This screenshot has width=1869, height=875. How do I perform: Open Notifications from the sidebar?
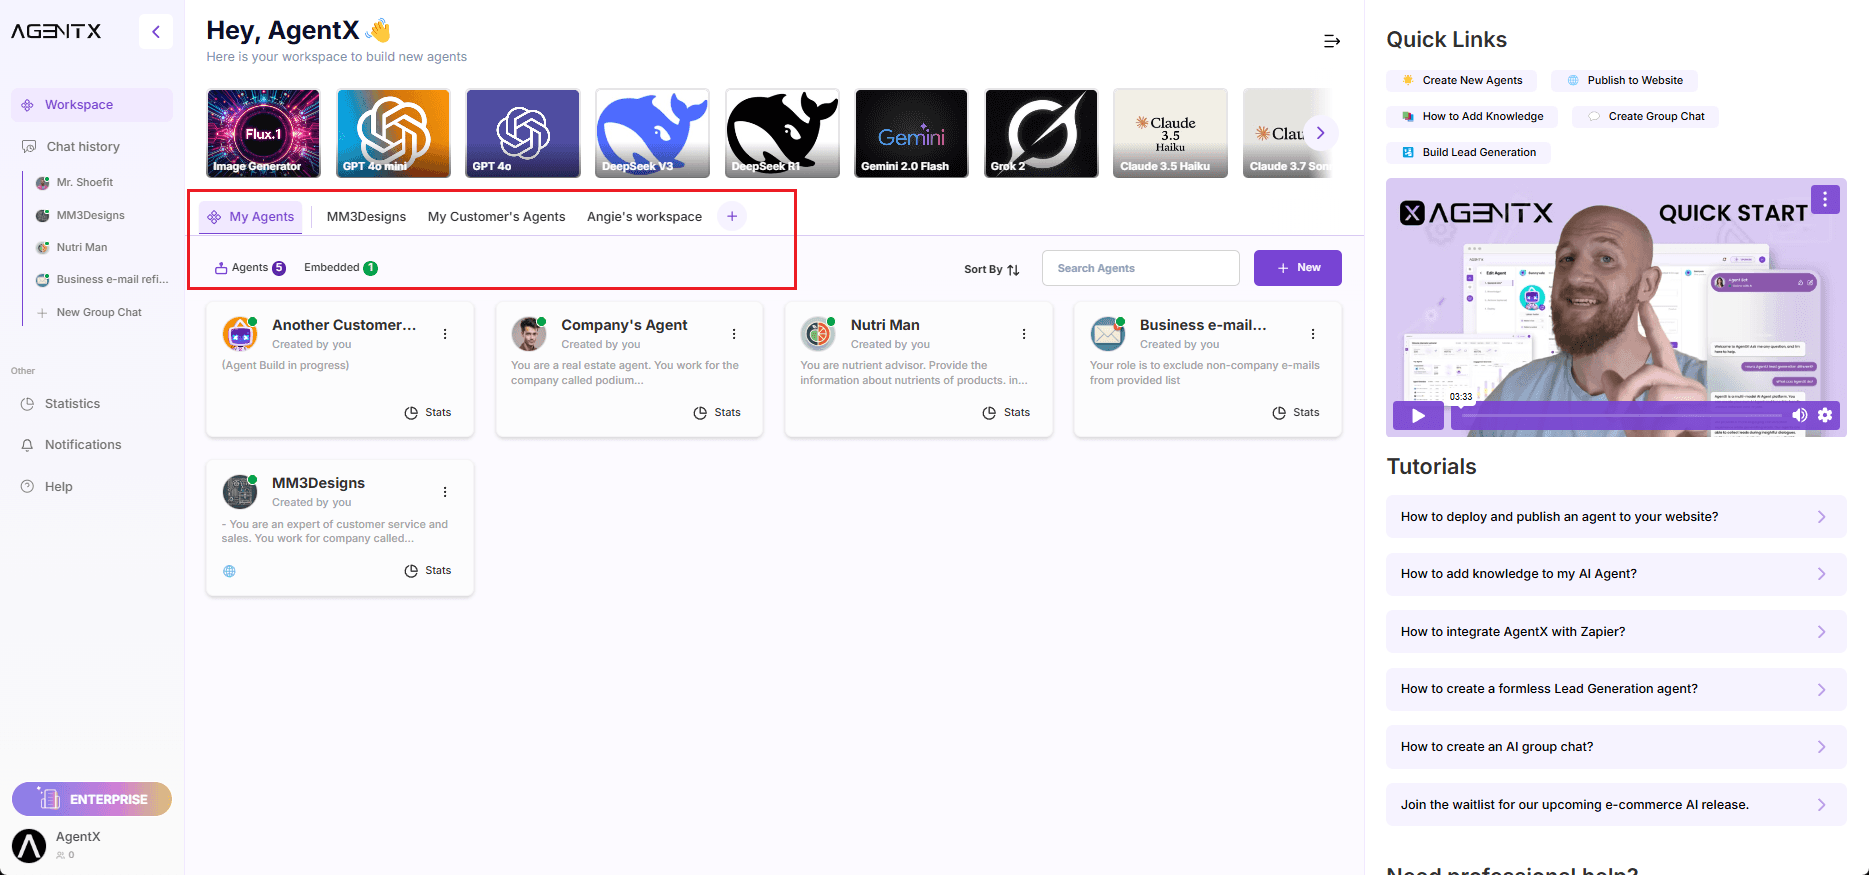pyautogui.click(x=83, y=445)
